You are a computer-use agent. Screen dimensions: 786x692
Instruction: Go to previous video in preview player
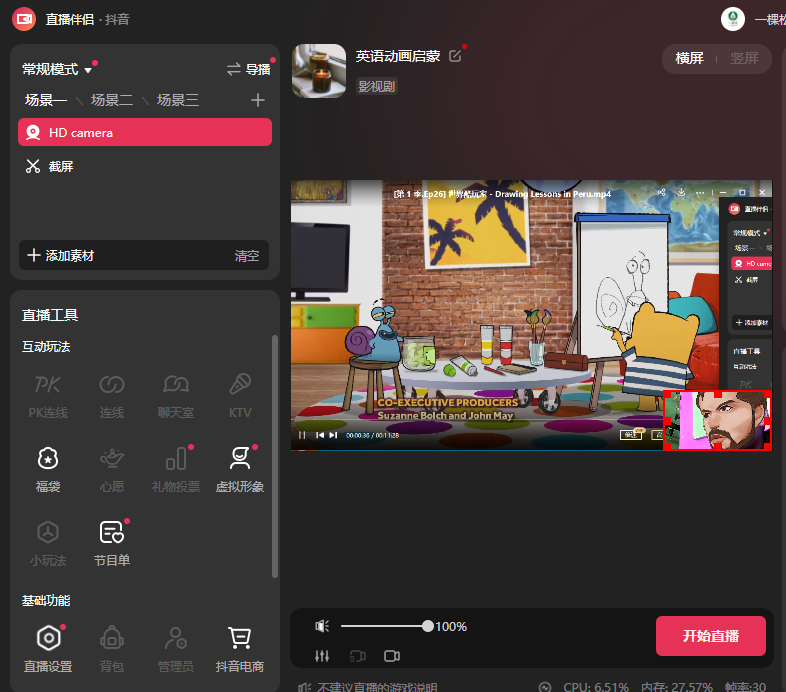tap(319, 435)
